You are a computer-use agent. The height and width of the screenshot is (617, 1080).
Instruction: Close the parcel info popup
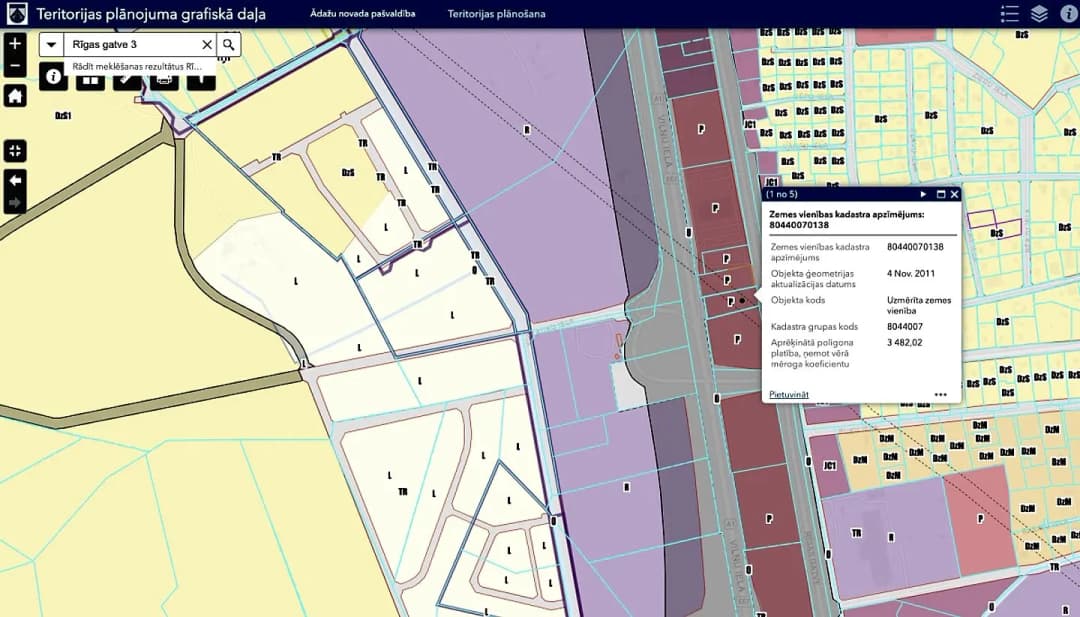(955, 194)
